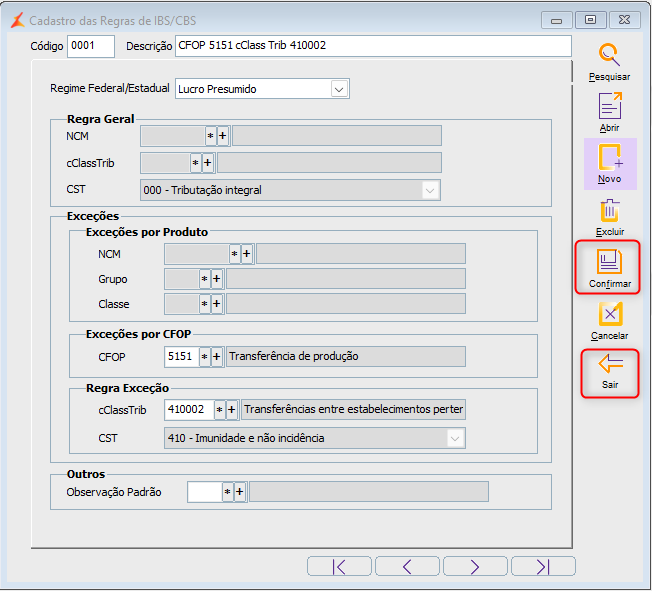This screenshot has width=652, height=591.
Task: Minimize the Cadastro das Regras window
Action: coord(556,20)
